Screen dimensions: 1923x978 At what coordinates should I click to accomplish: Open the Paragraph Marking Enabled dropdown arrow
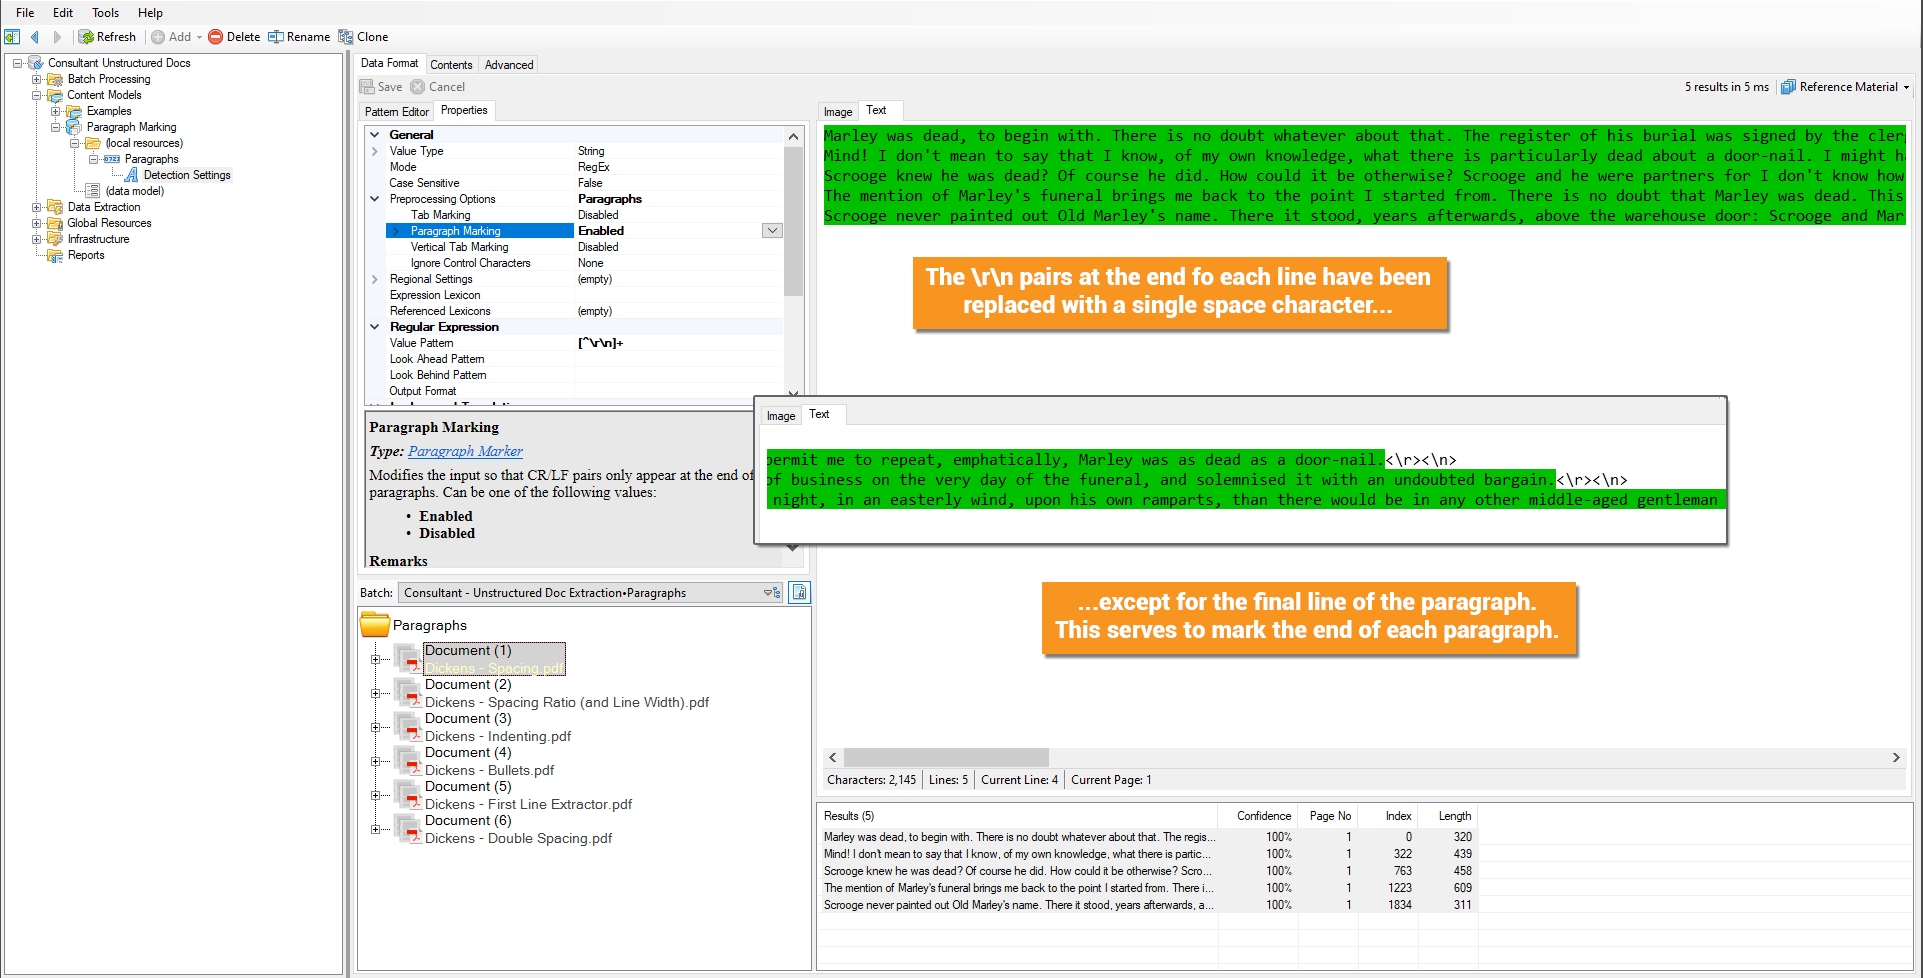(x=772, y=231)
